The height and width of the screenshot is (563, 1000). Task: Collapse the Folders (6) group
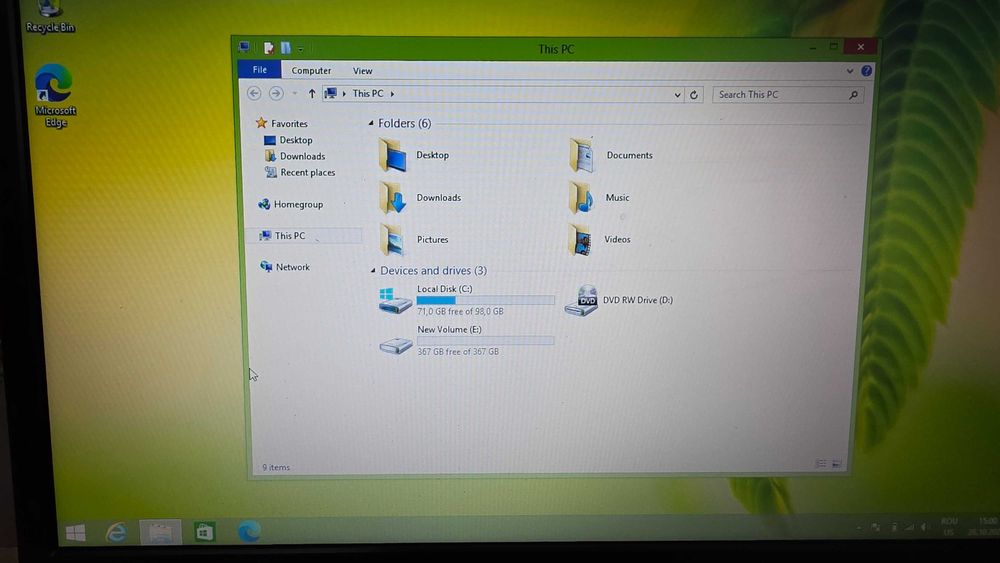tap(371, 123)
